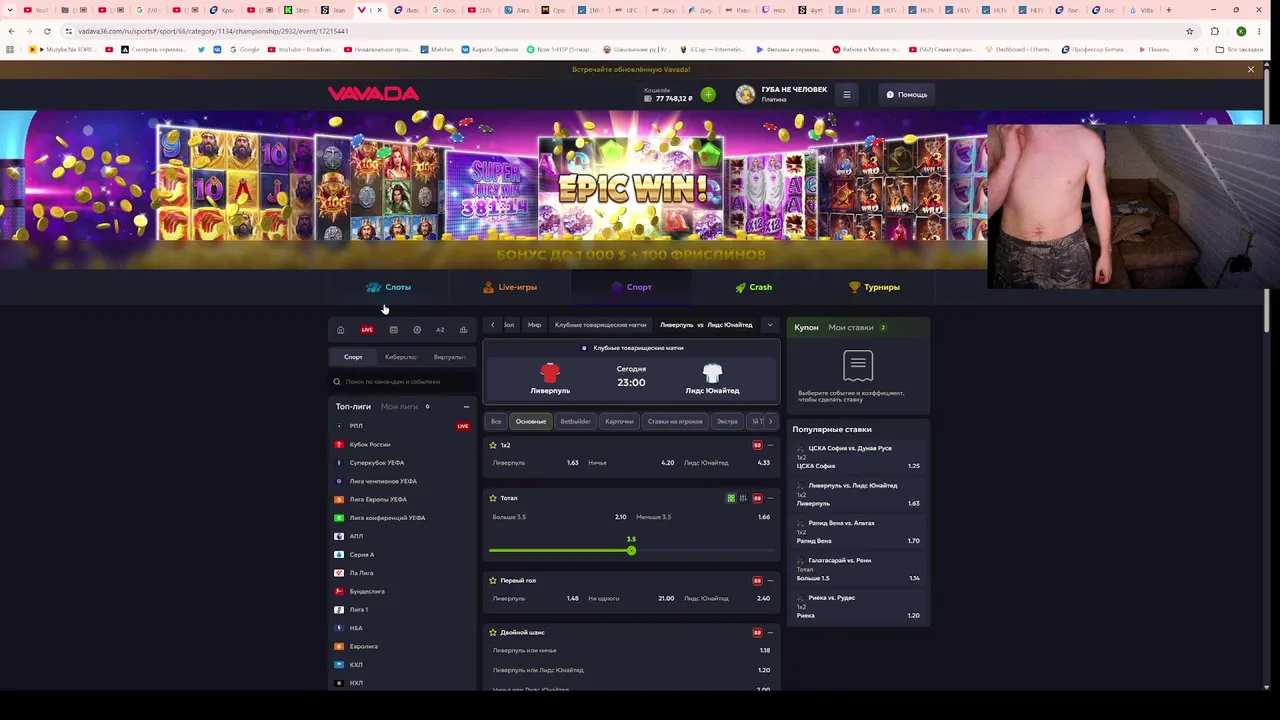Open the browser extensions icon
Screen dimensions: 1280x720
(1214, 31)
